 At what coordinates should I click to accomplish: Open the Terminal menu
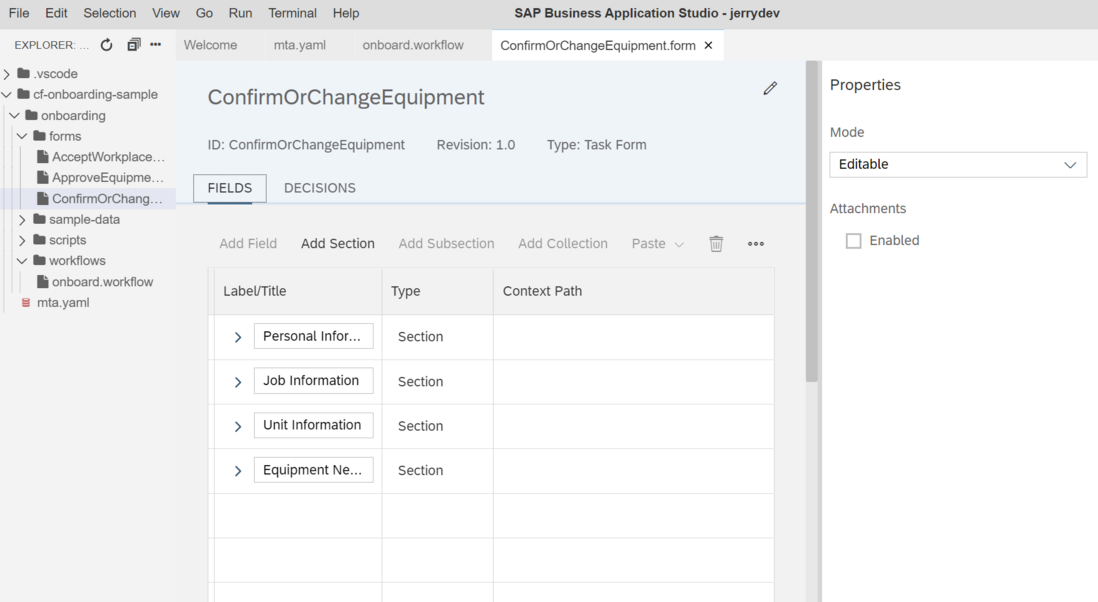tap(293, 13)
